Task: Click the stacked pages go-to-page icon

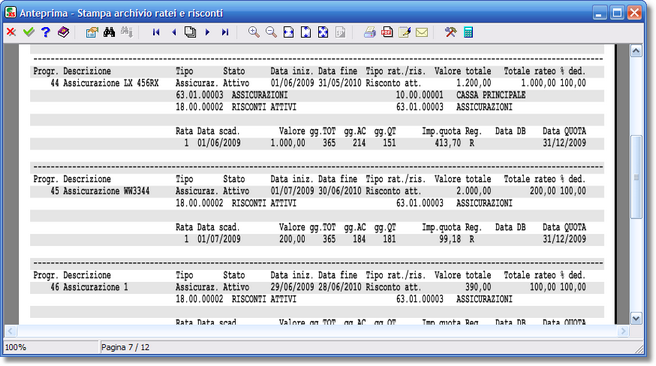Action: 190,32
